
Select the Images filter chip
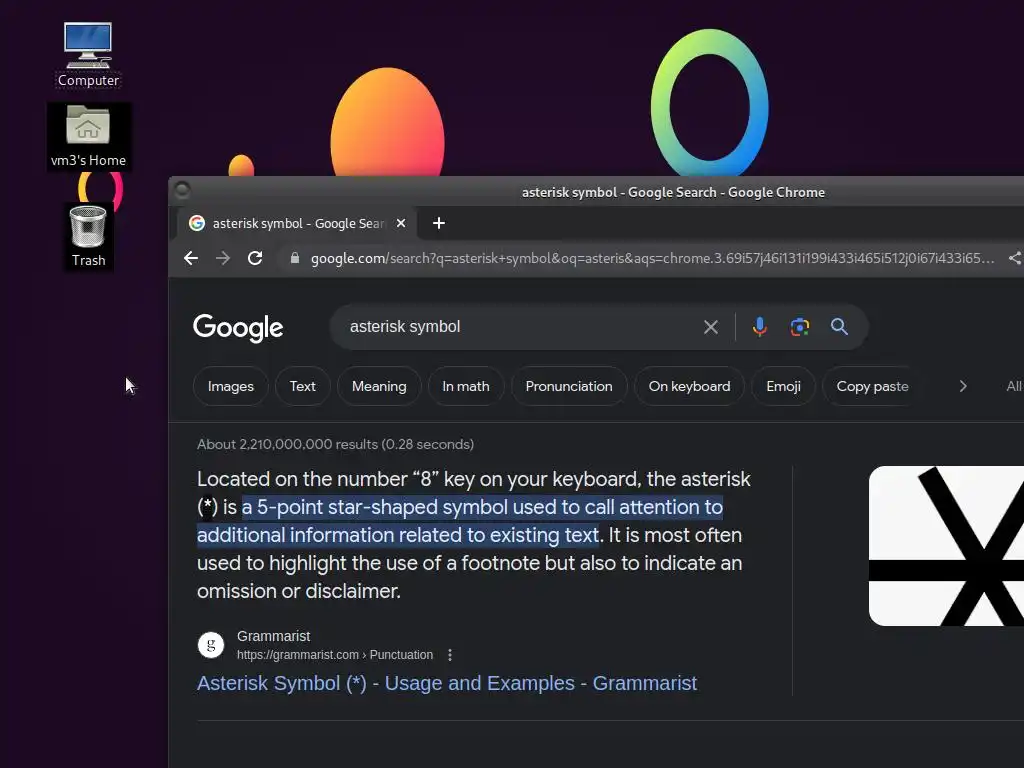tap(231, 386)
